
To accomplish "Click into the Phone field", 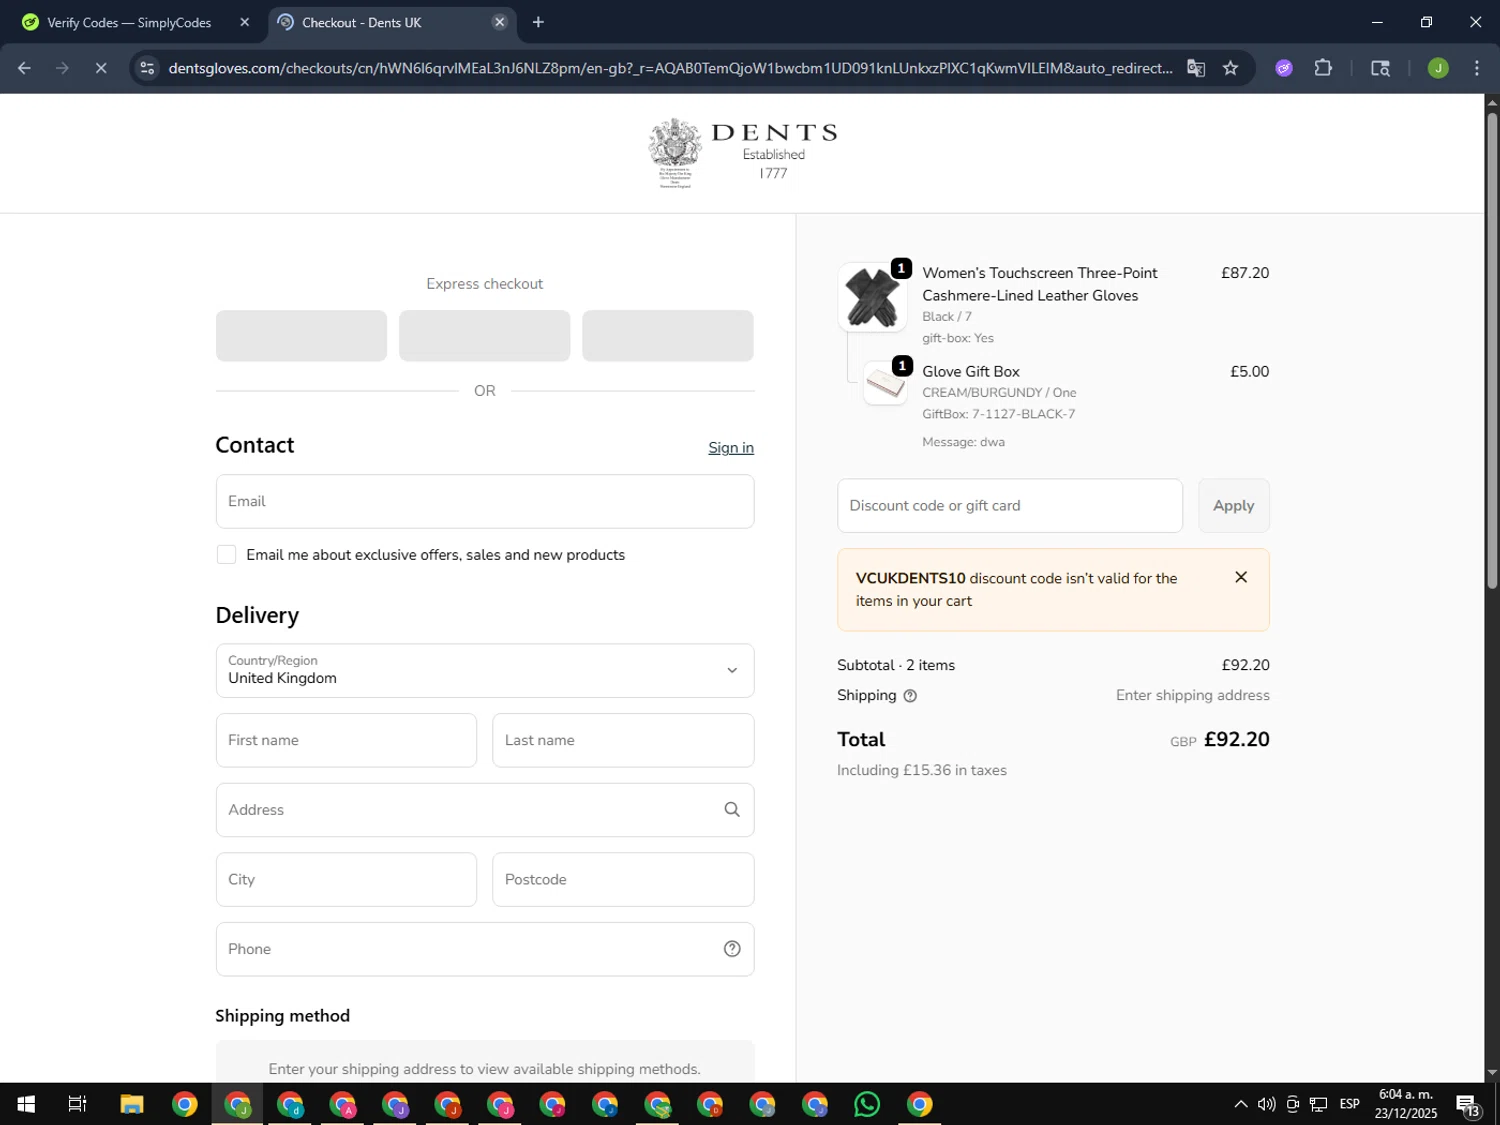I will 485,949.
